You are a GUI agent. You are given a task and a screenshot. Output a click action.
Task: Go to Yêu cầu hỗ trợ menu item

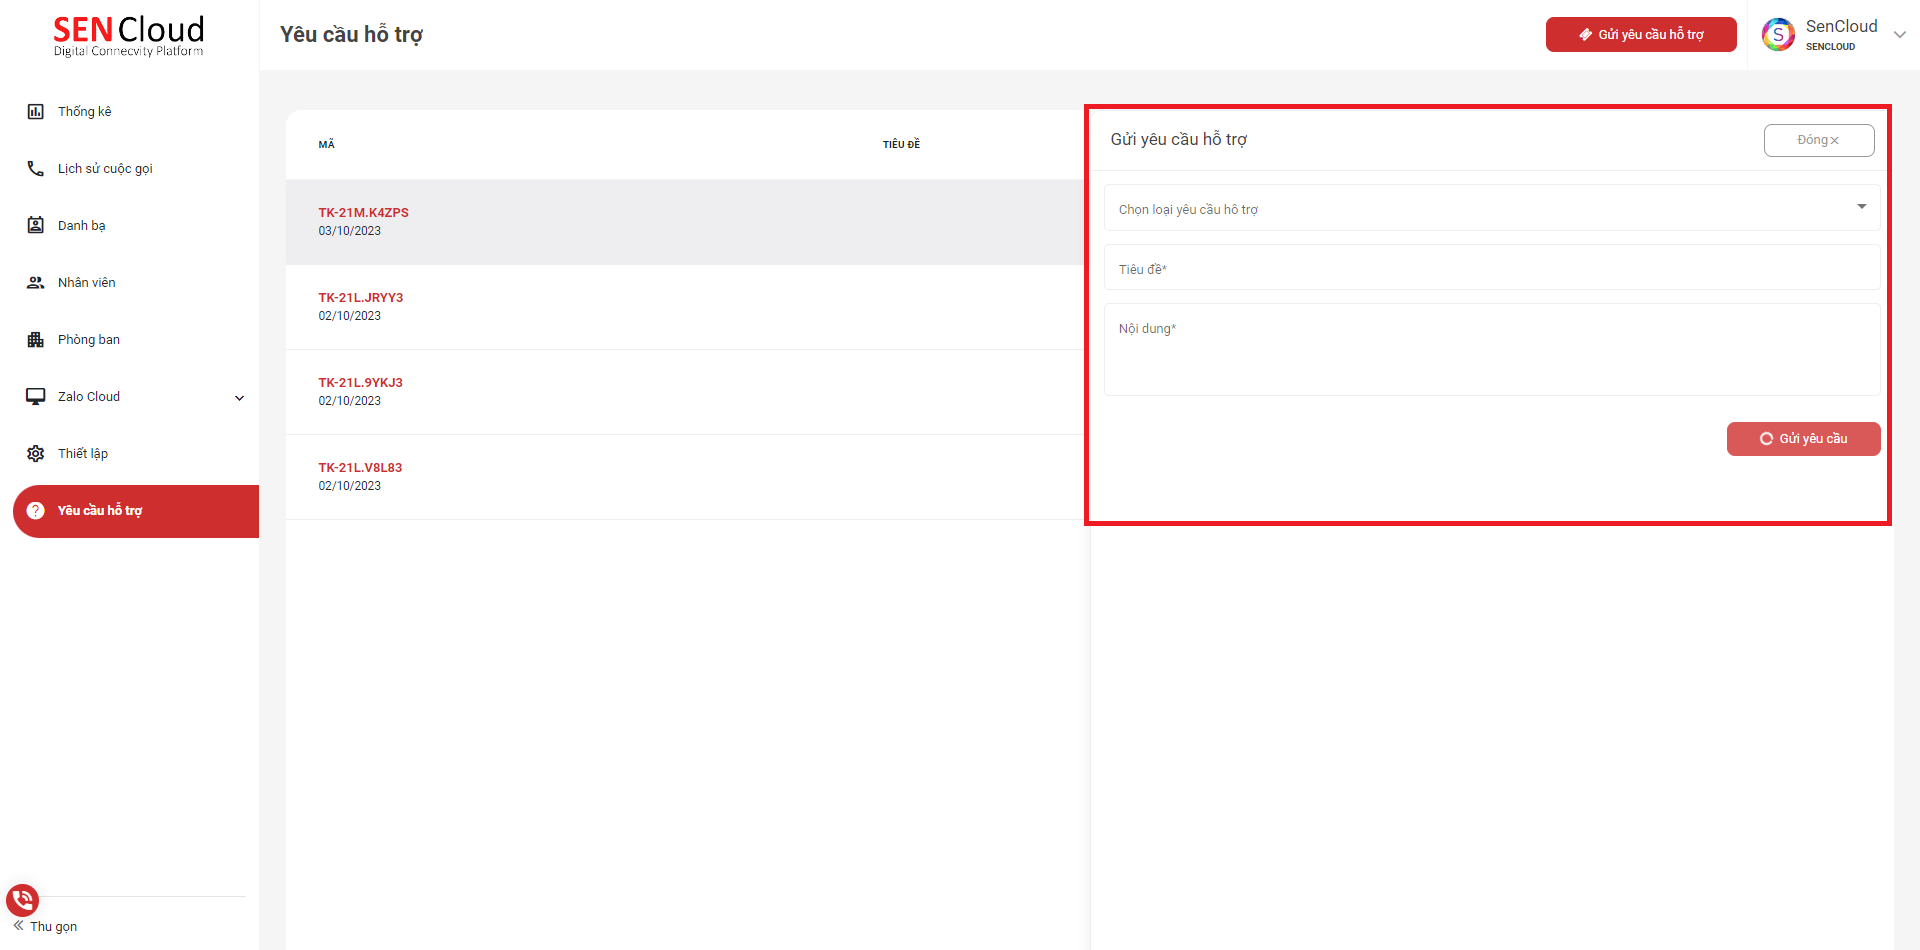coord(100,511)
